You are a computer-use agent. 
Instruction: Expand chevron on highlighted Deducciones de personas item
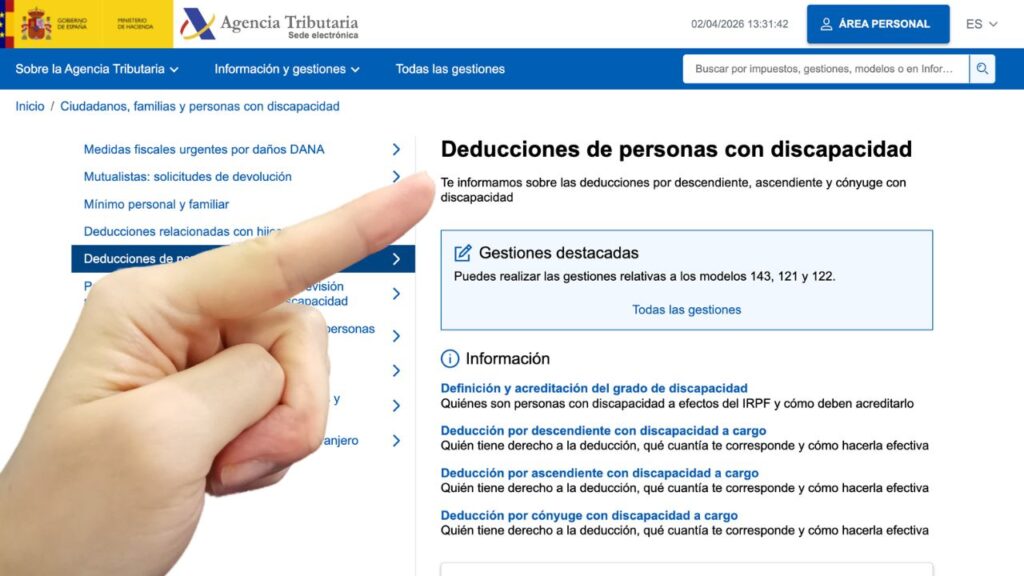click(x=396, y=259)
